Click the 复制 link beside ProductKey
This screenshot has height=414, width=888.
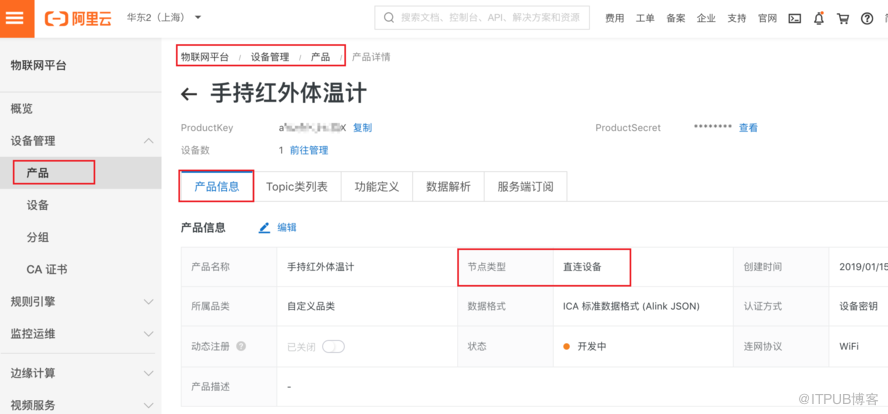coord(362,128)
